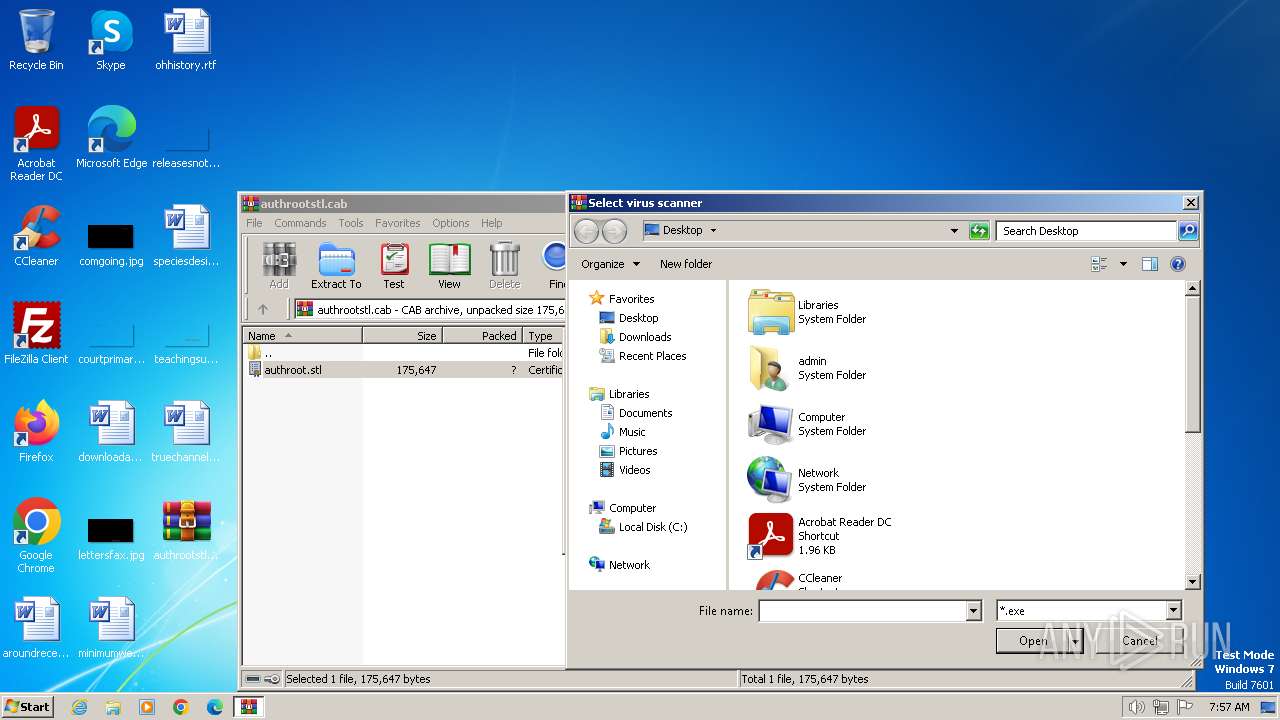Select ohhistory.rtf desktop file
The width and height of the screenshot is (1280, 720).
pos(186,40)
